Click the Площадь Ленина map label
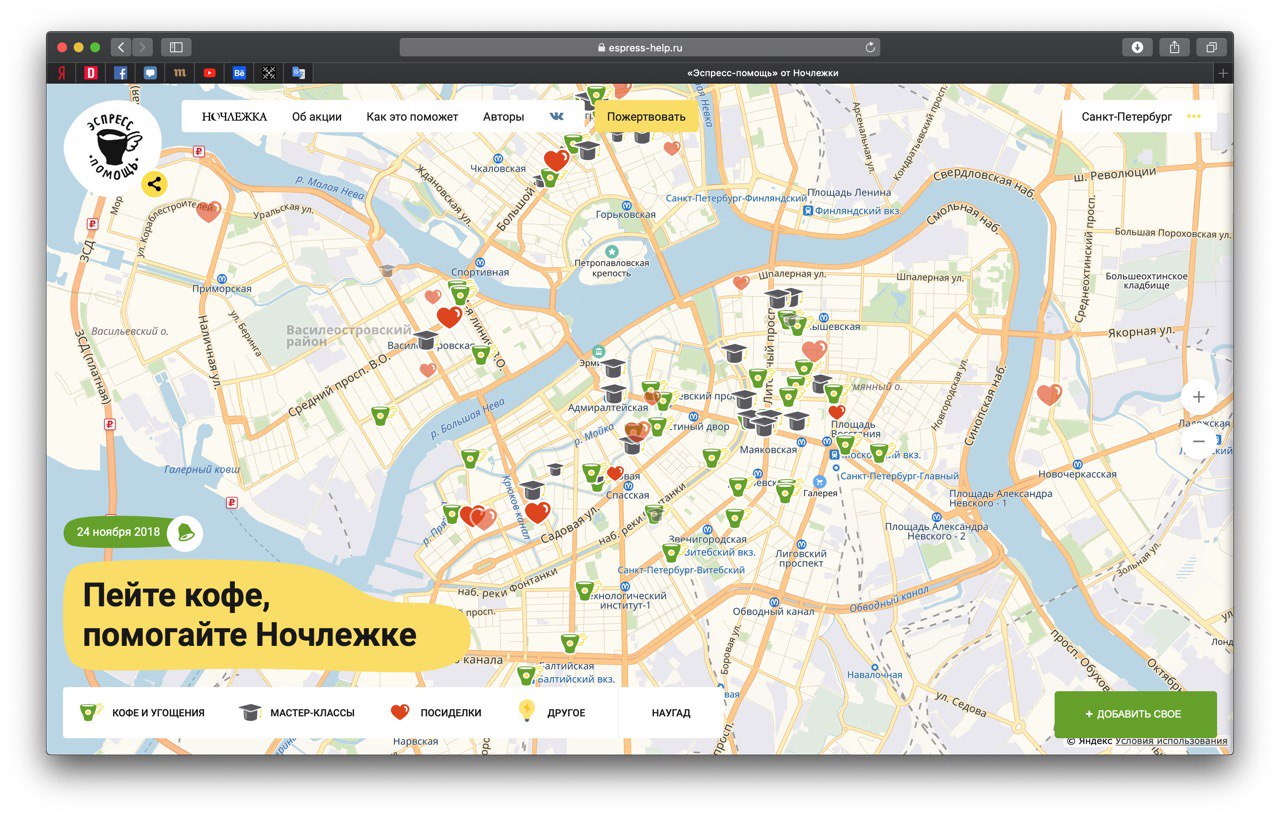The height and width of the screenshot is (816, 1280). pos(849,192)
